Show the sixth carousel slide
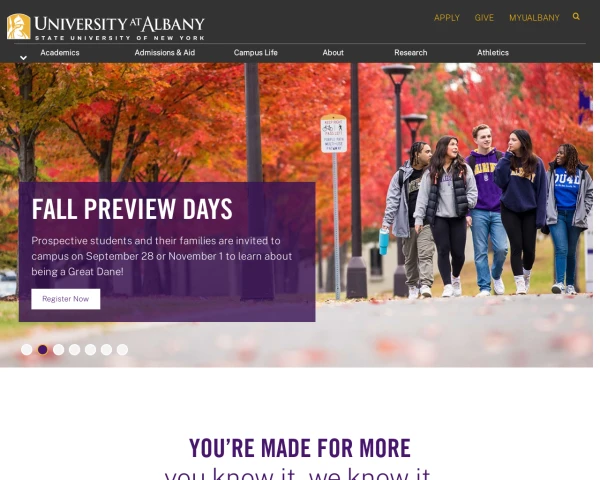This screenshot has width=600, height=480. (106, 349)
